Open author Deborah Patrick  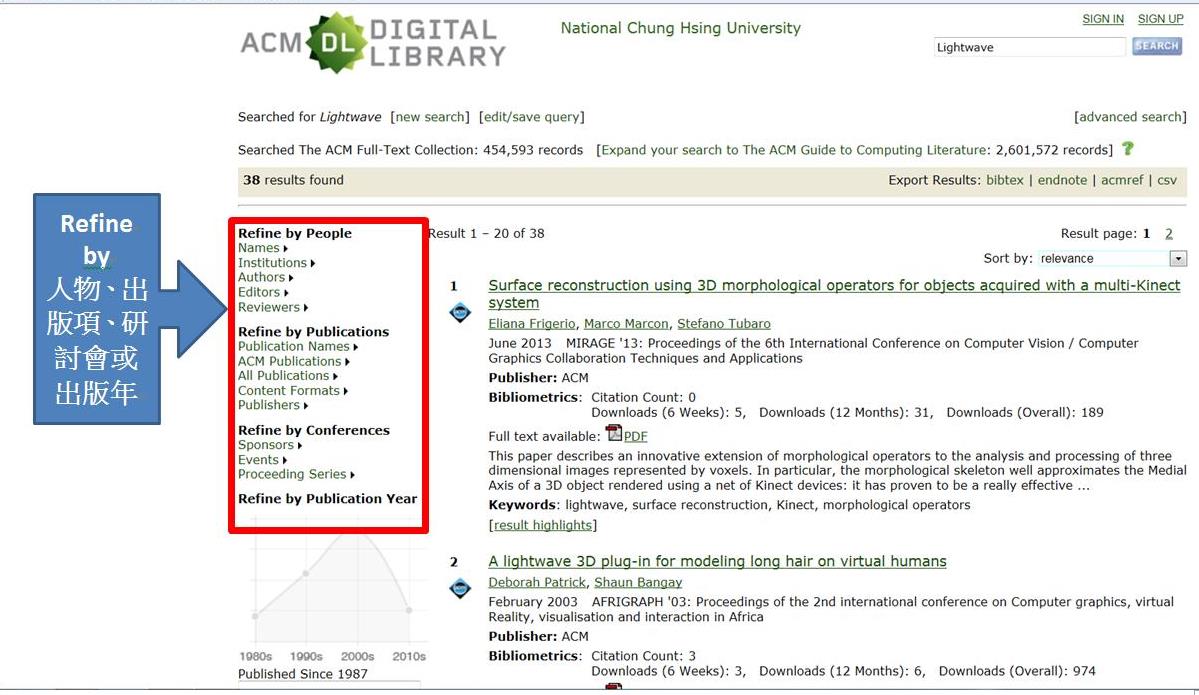point(537,583)
